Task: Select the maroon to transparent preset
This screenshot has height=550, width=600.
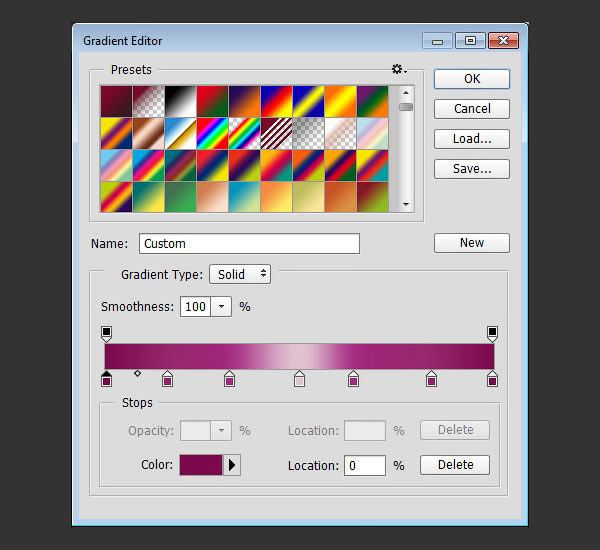Action: pos(148,101)
